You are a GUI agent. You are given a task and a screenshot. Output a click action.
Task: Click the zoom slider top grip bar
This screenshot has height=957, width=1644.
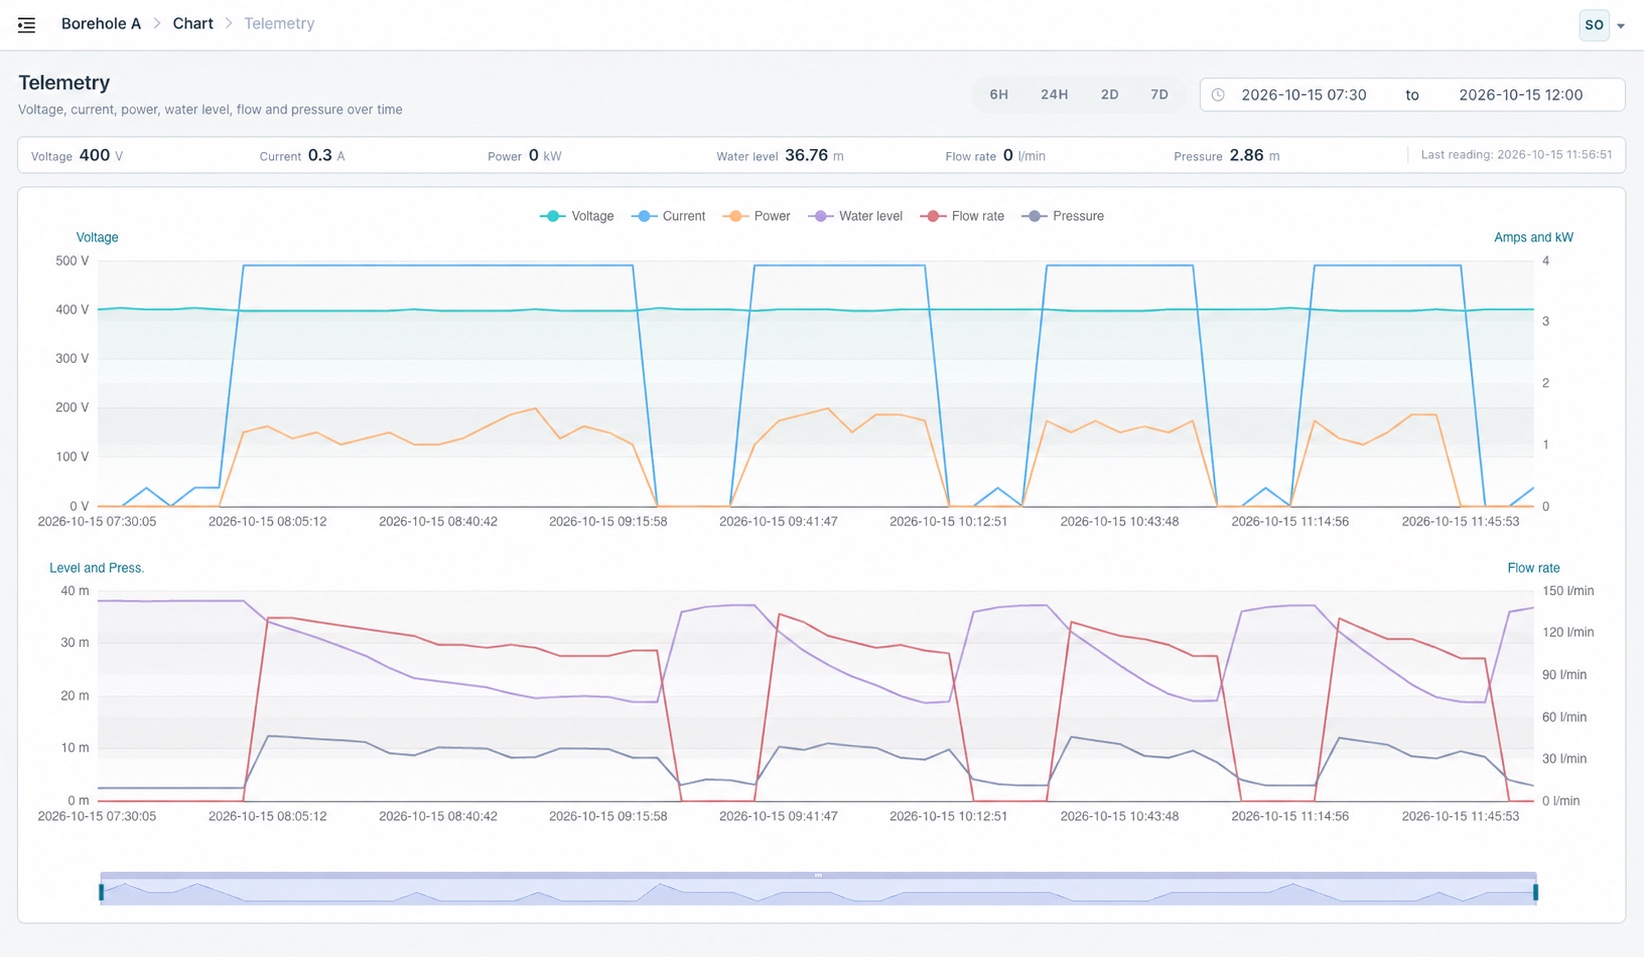(818, 875)
